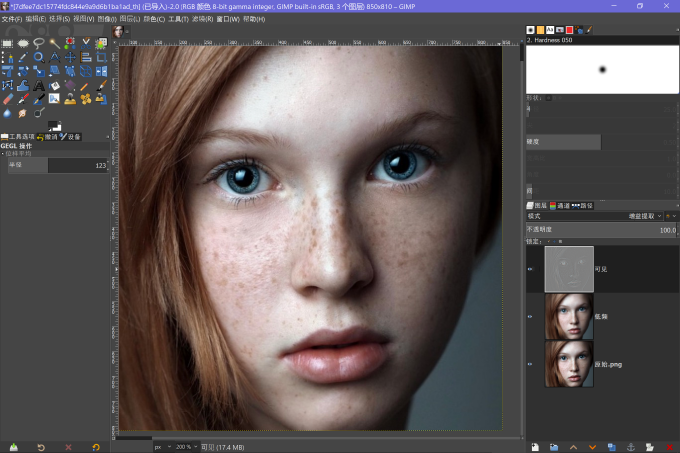Open the 滤镜(R) menu
The width and height of the screenshot is (680, 453).
(x=203, y=19)
